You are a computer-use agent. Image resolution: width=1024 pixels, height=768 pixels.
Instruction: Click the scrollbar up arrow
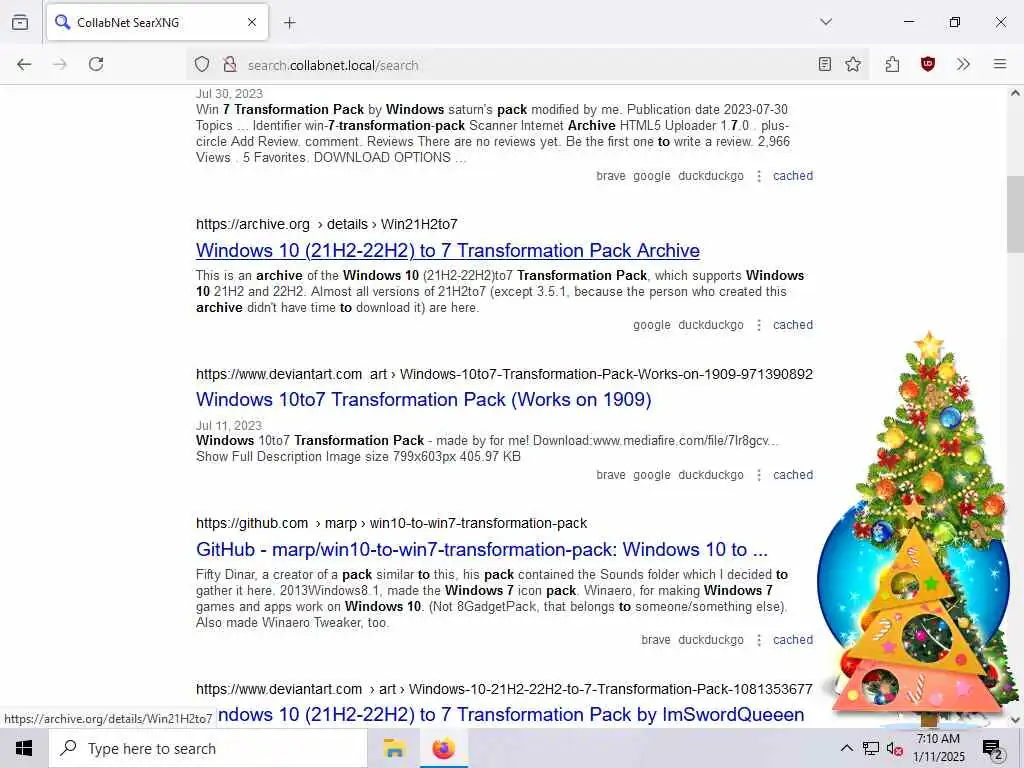1015,93
